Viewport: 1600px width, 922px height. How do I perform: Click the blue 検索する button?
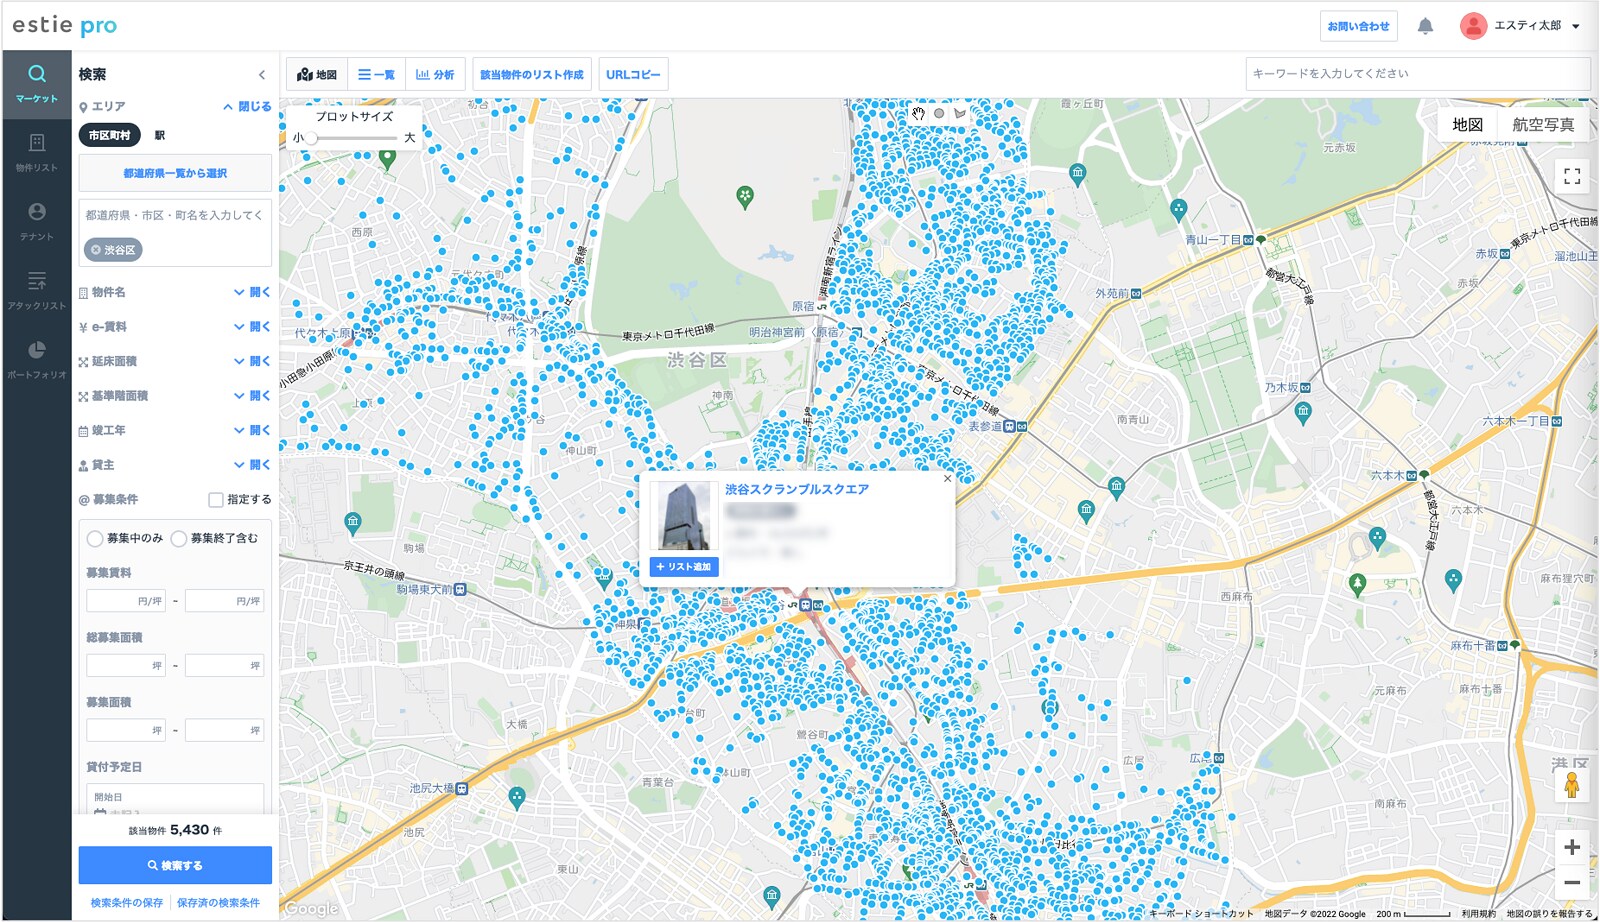[x=175, y=865]
